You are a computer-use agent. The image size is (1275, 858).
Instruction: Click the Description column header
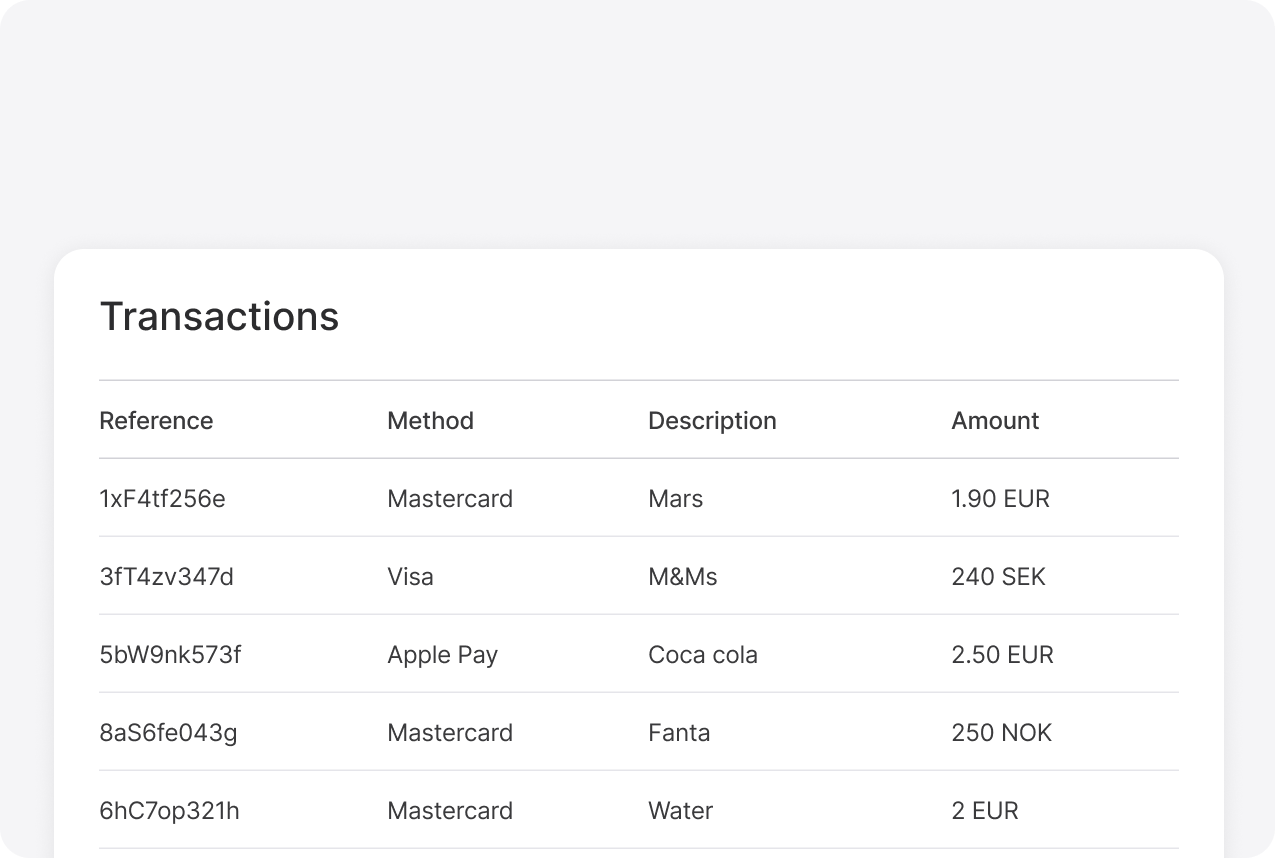pos(712,421)
